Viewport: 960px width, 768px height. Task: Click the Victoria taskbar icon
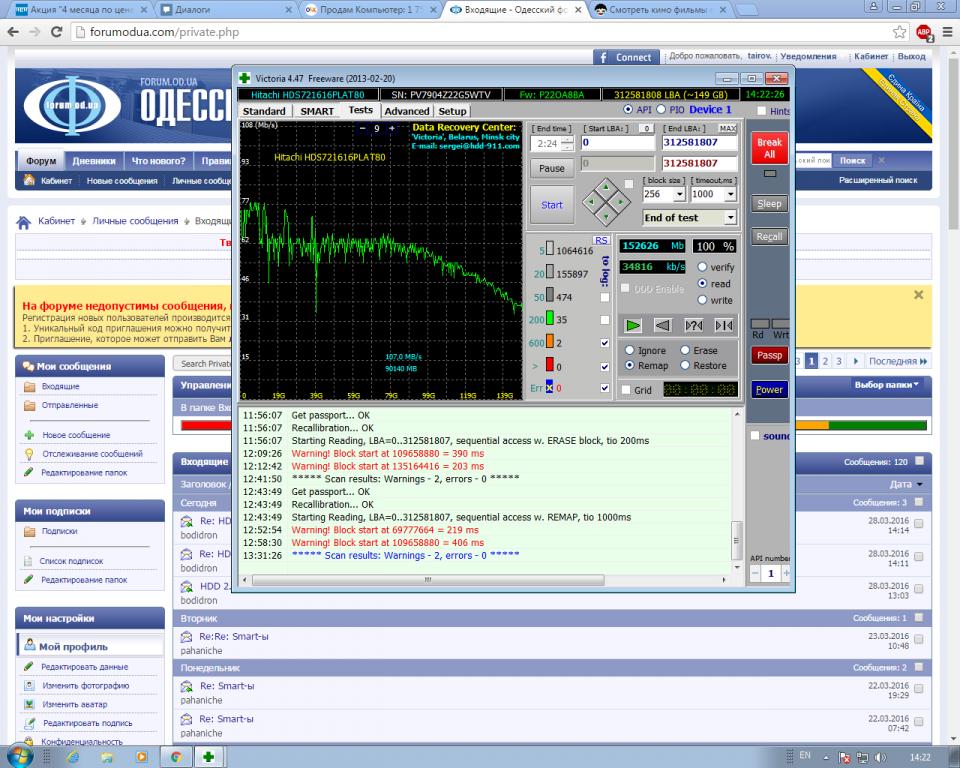point(209,757)
